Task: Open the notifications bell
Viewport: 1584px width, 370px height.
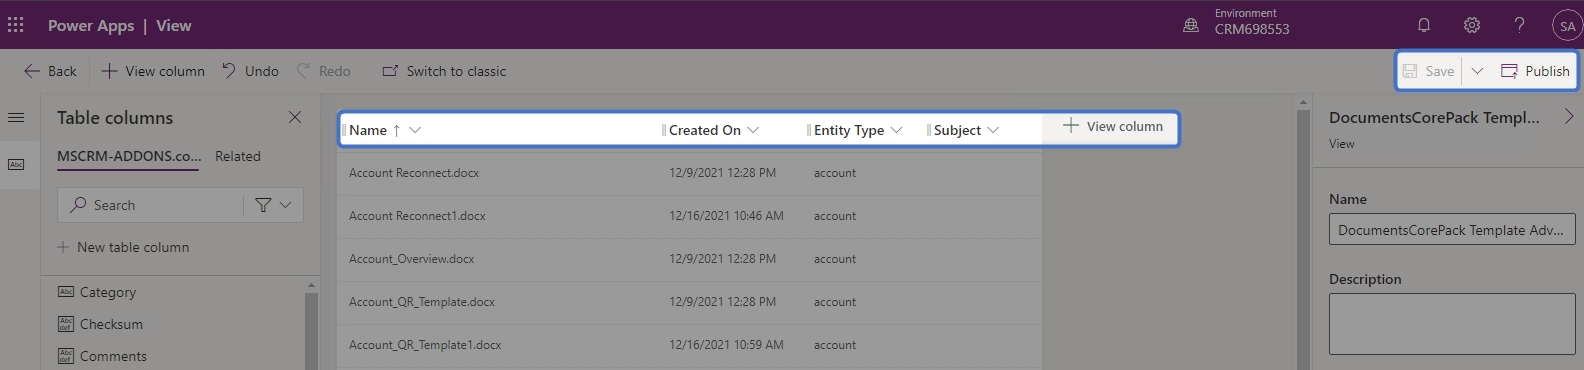Action: point(1424,25)
